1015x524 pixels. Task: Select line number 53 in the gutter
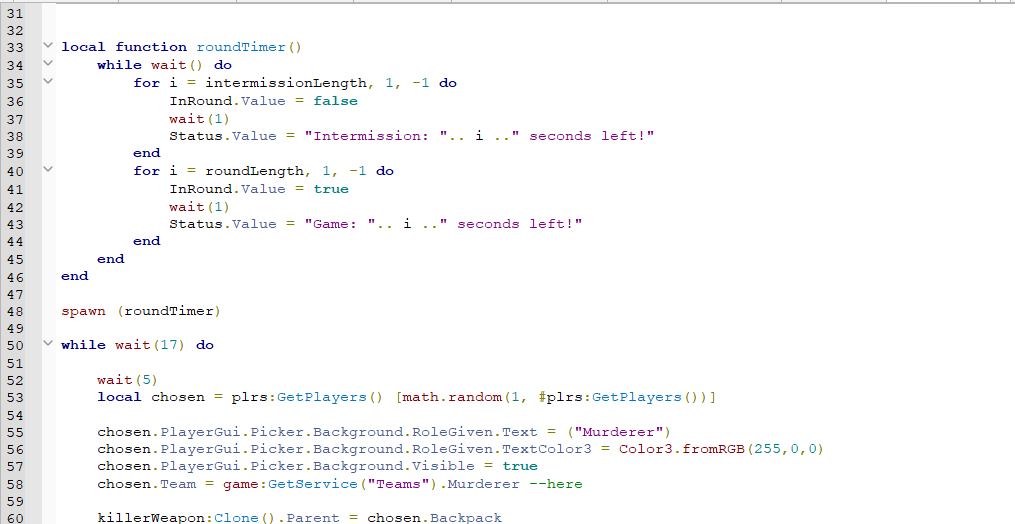click(x=15, y=398)
